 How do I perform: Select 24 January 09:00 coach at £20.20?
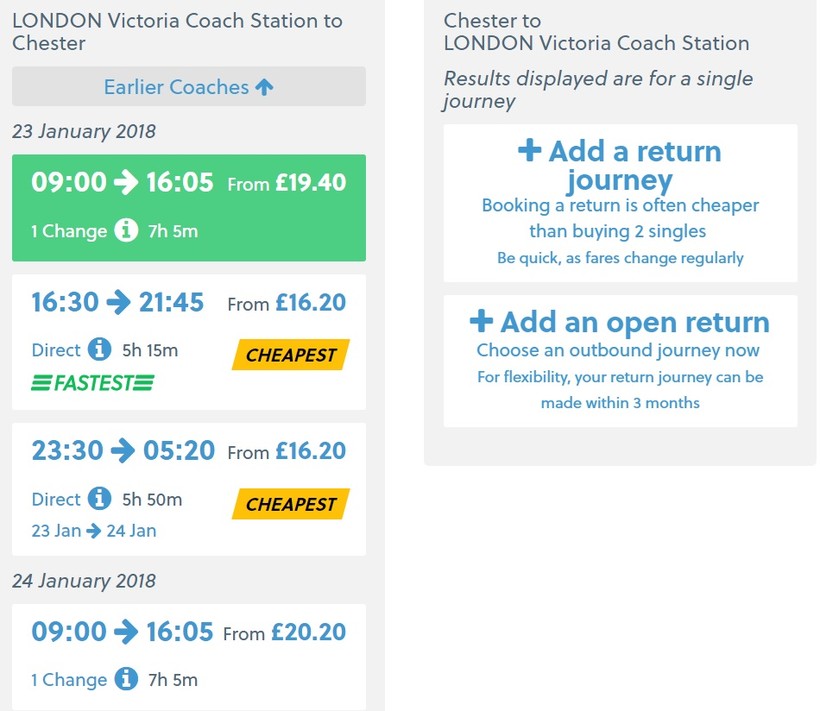tap(189, 634)
